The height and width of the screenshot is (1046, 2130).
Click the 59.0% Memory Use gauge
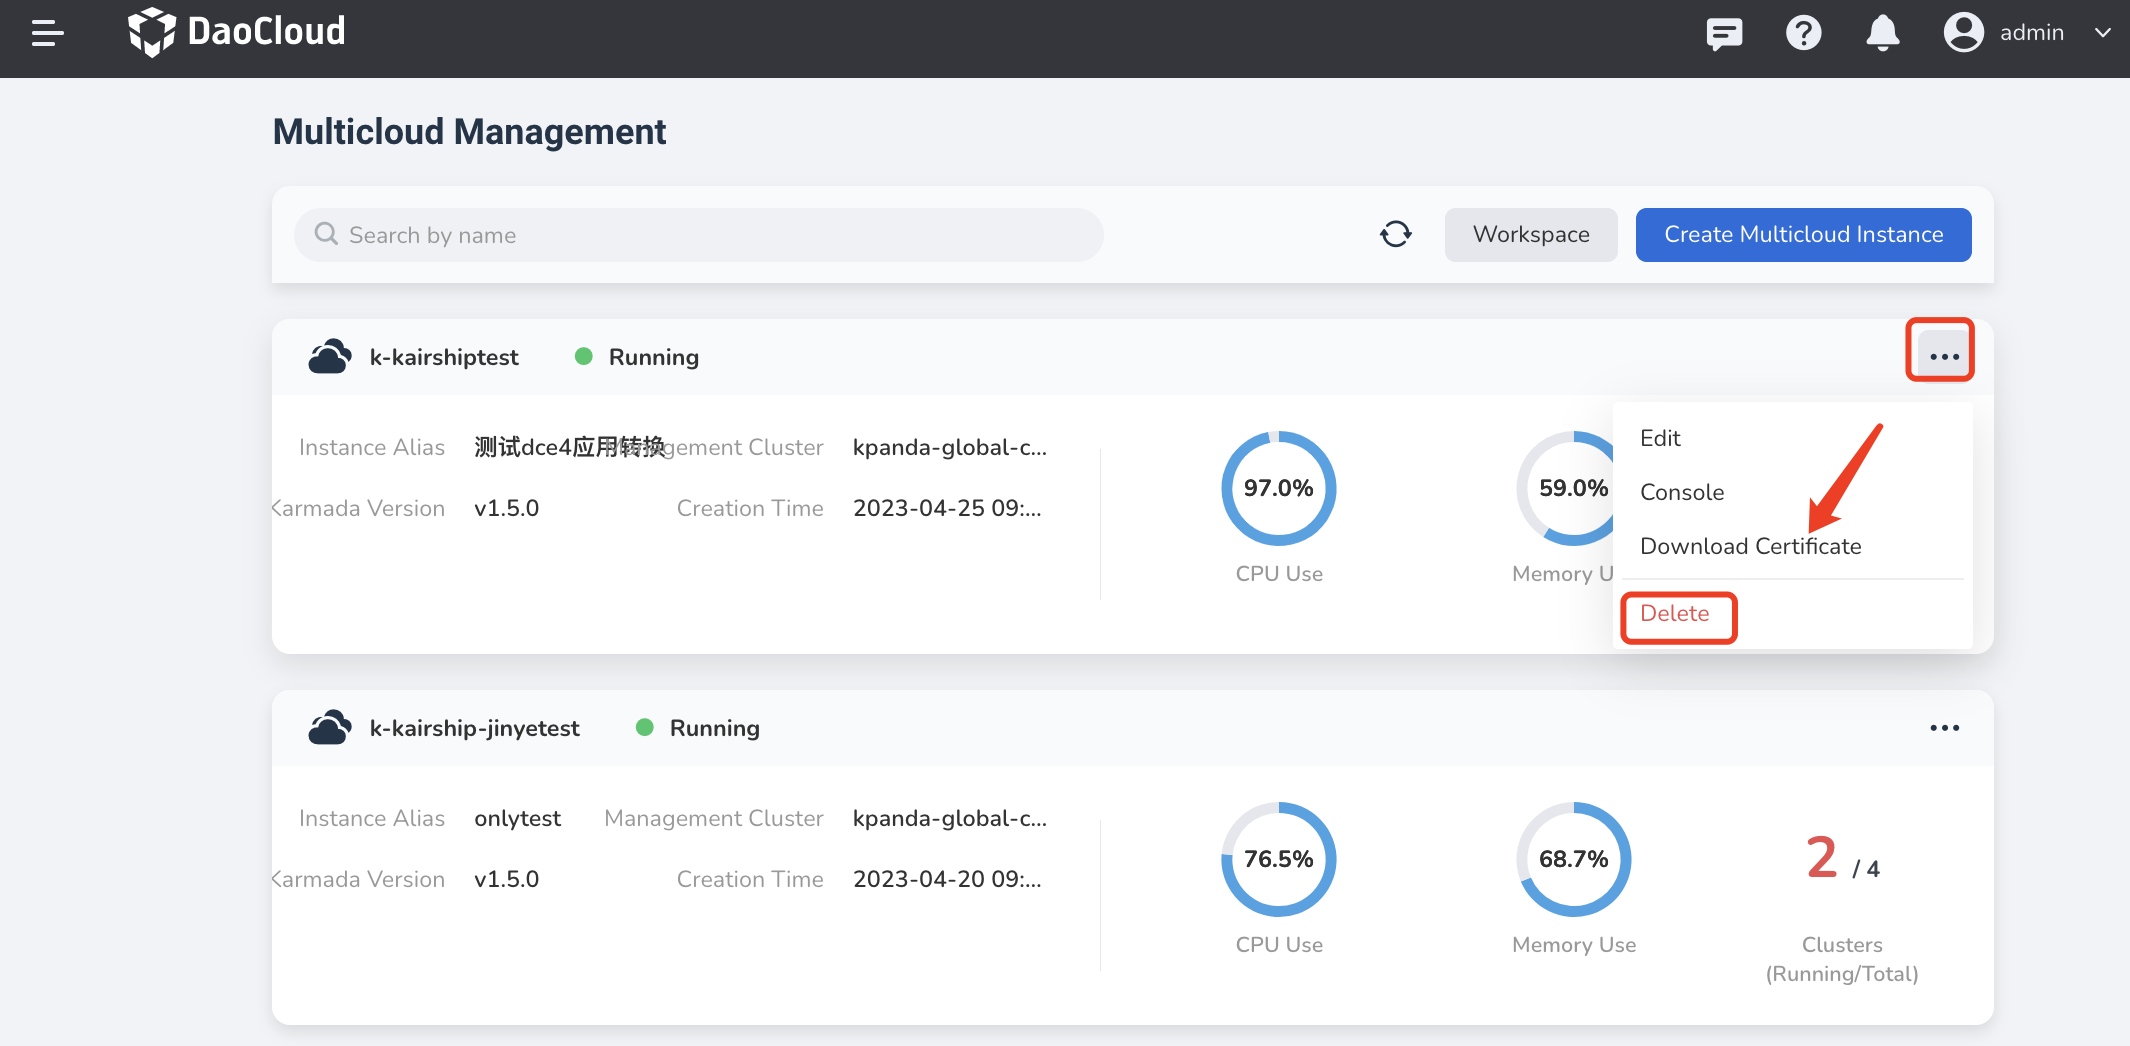[x=1566, y=488]
